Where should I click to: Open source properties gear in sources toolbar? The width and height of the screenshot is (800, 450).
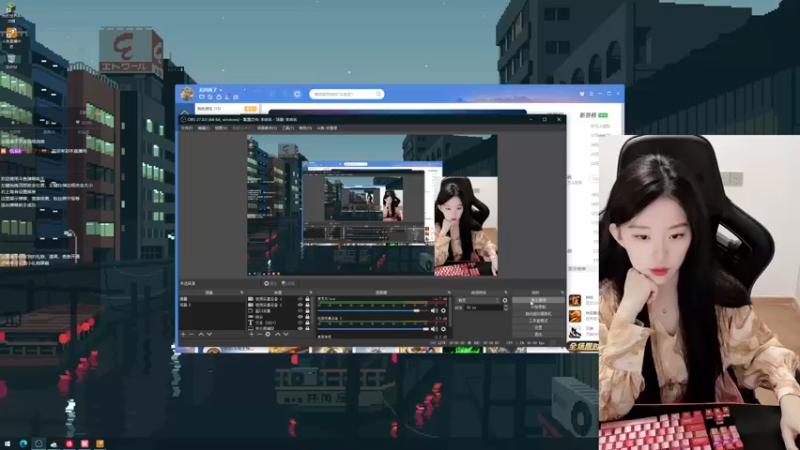[x=268, y=335]
